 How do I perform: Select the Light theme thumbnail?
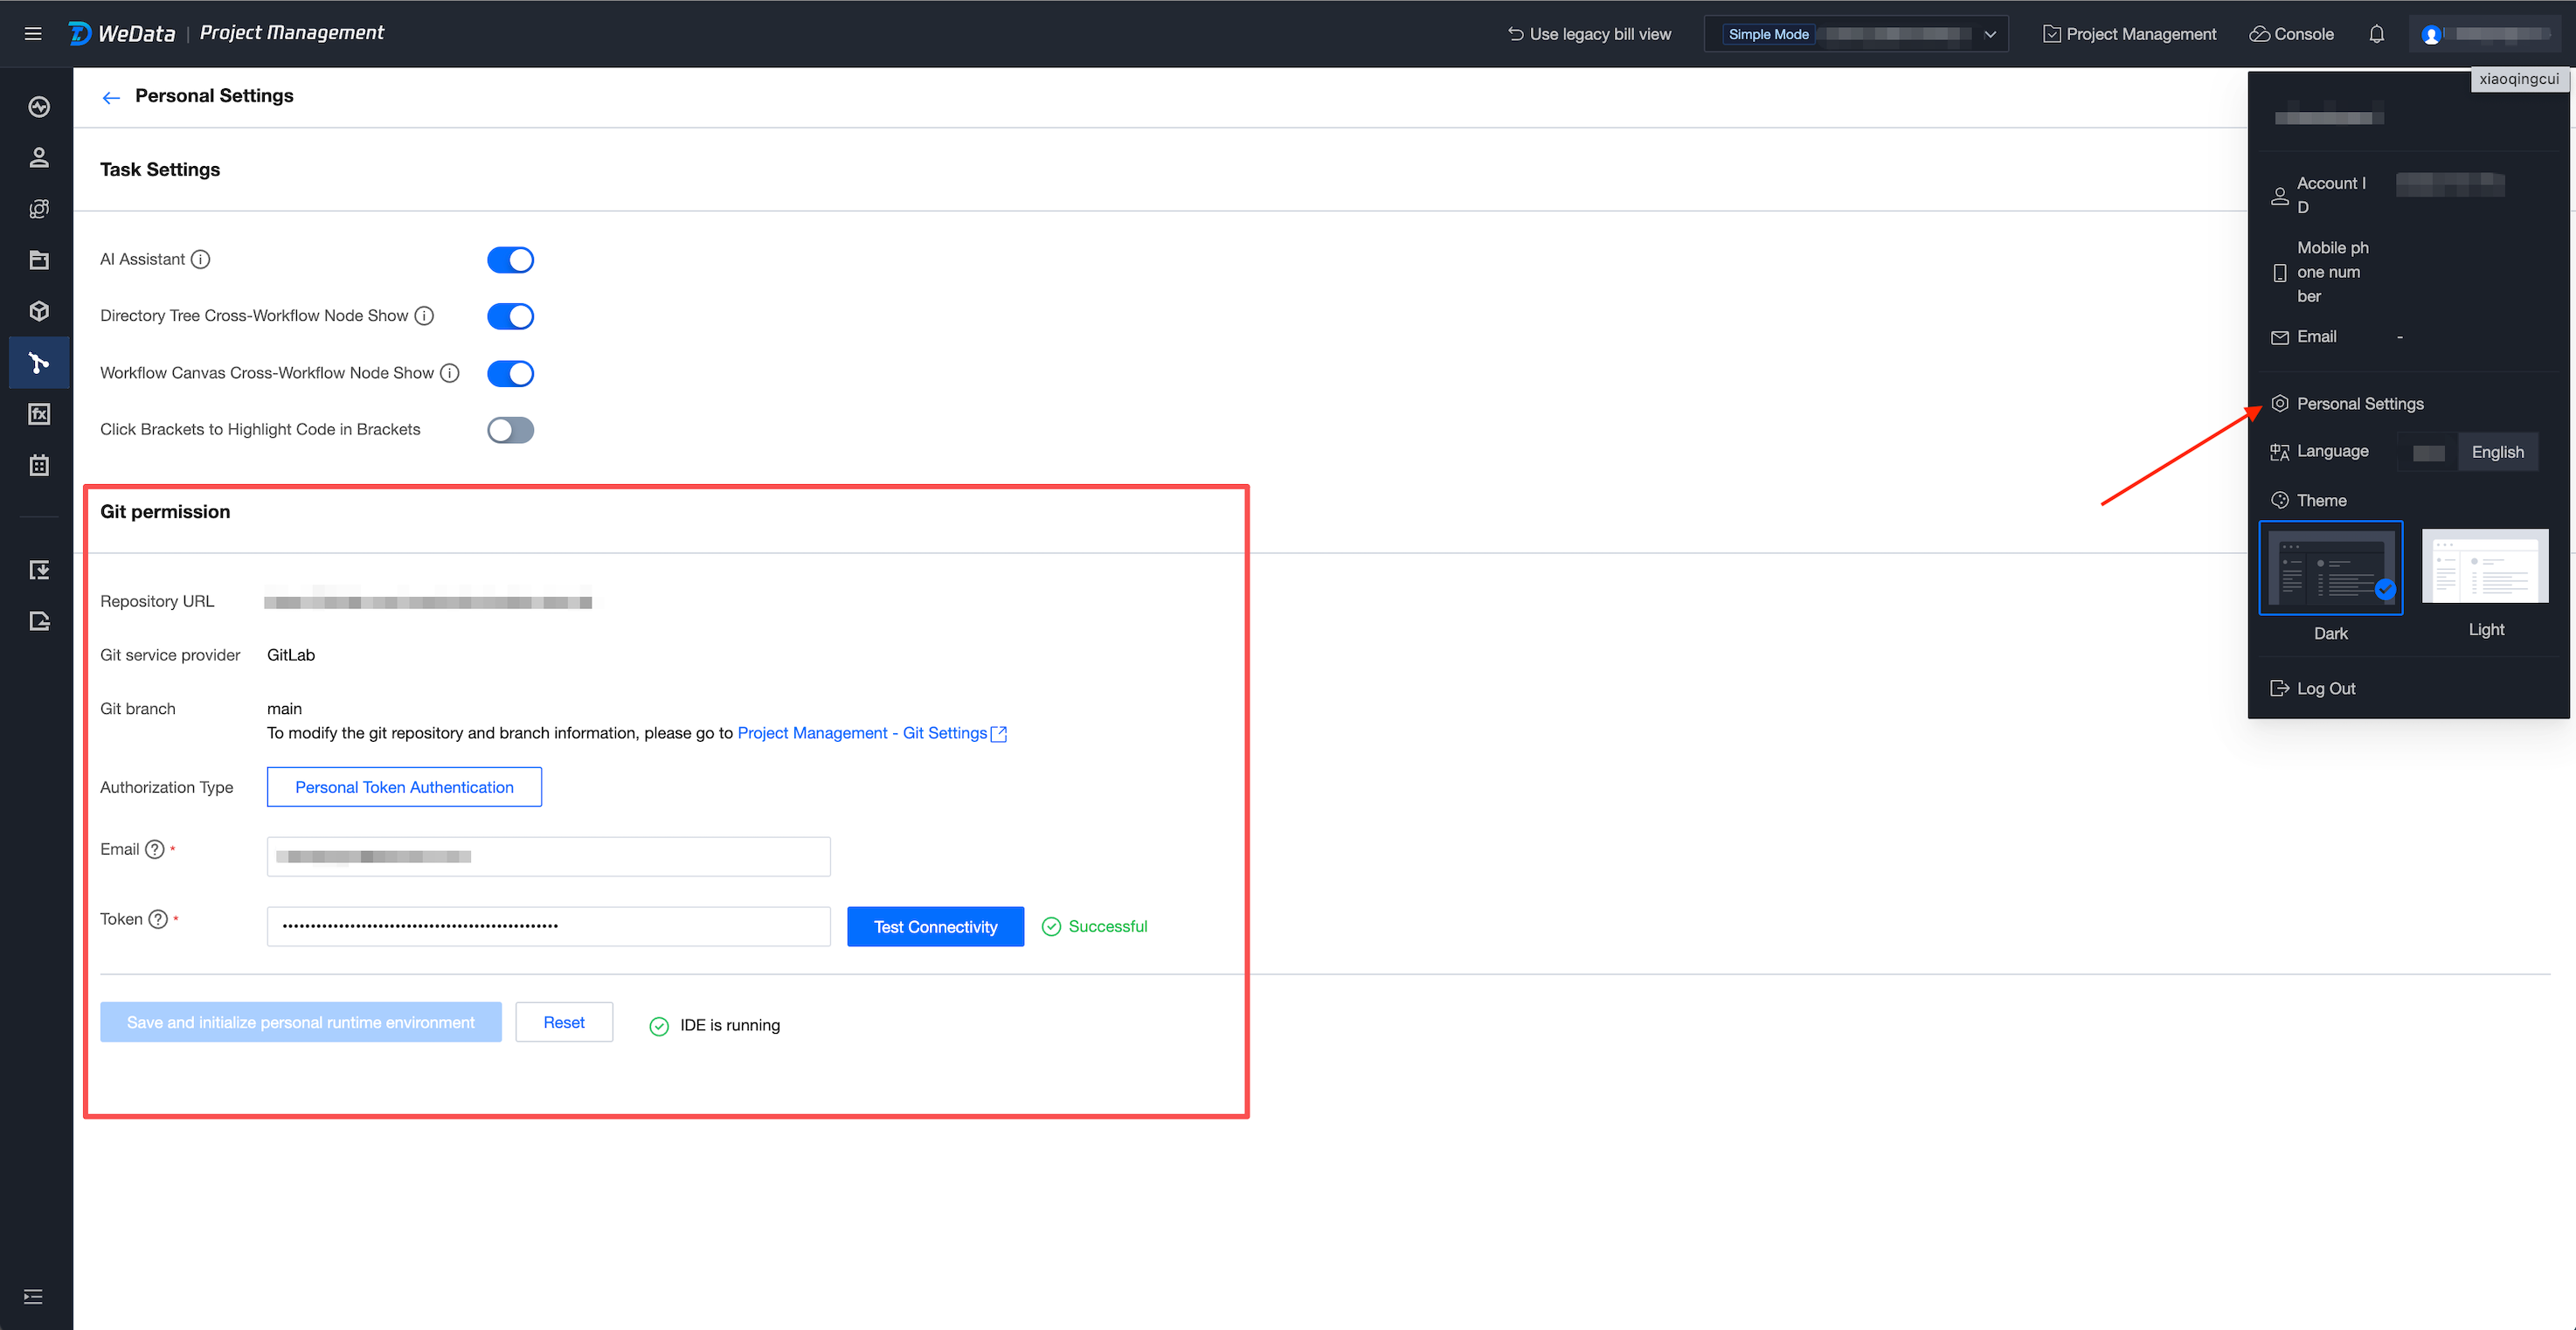[x=2484, y=567]
